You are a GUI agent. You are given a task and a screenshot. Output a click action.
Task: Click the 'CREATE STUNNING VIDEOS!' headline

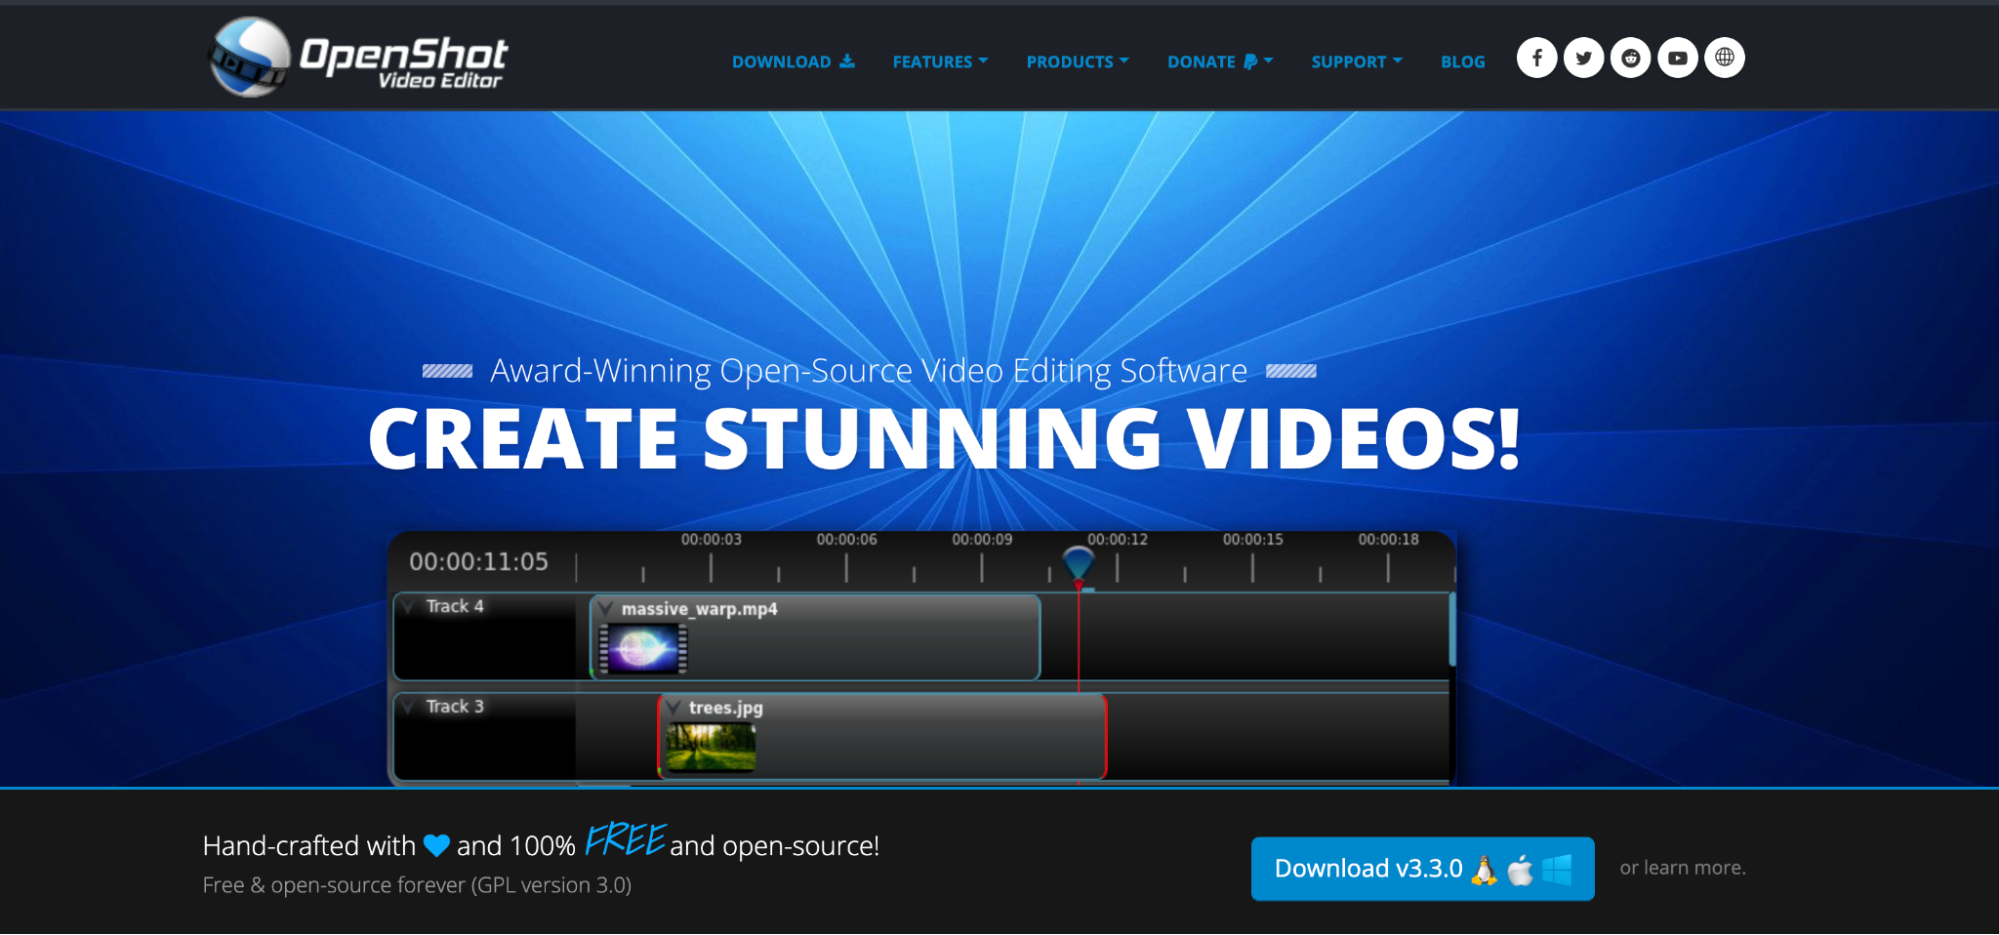tap(944, 438)
